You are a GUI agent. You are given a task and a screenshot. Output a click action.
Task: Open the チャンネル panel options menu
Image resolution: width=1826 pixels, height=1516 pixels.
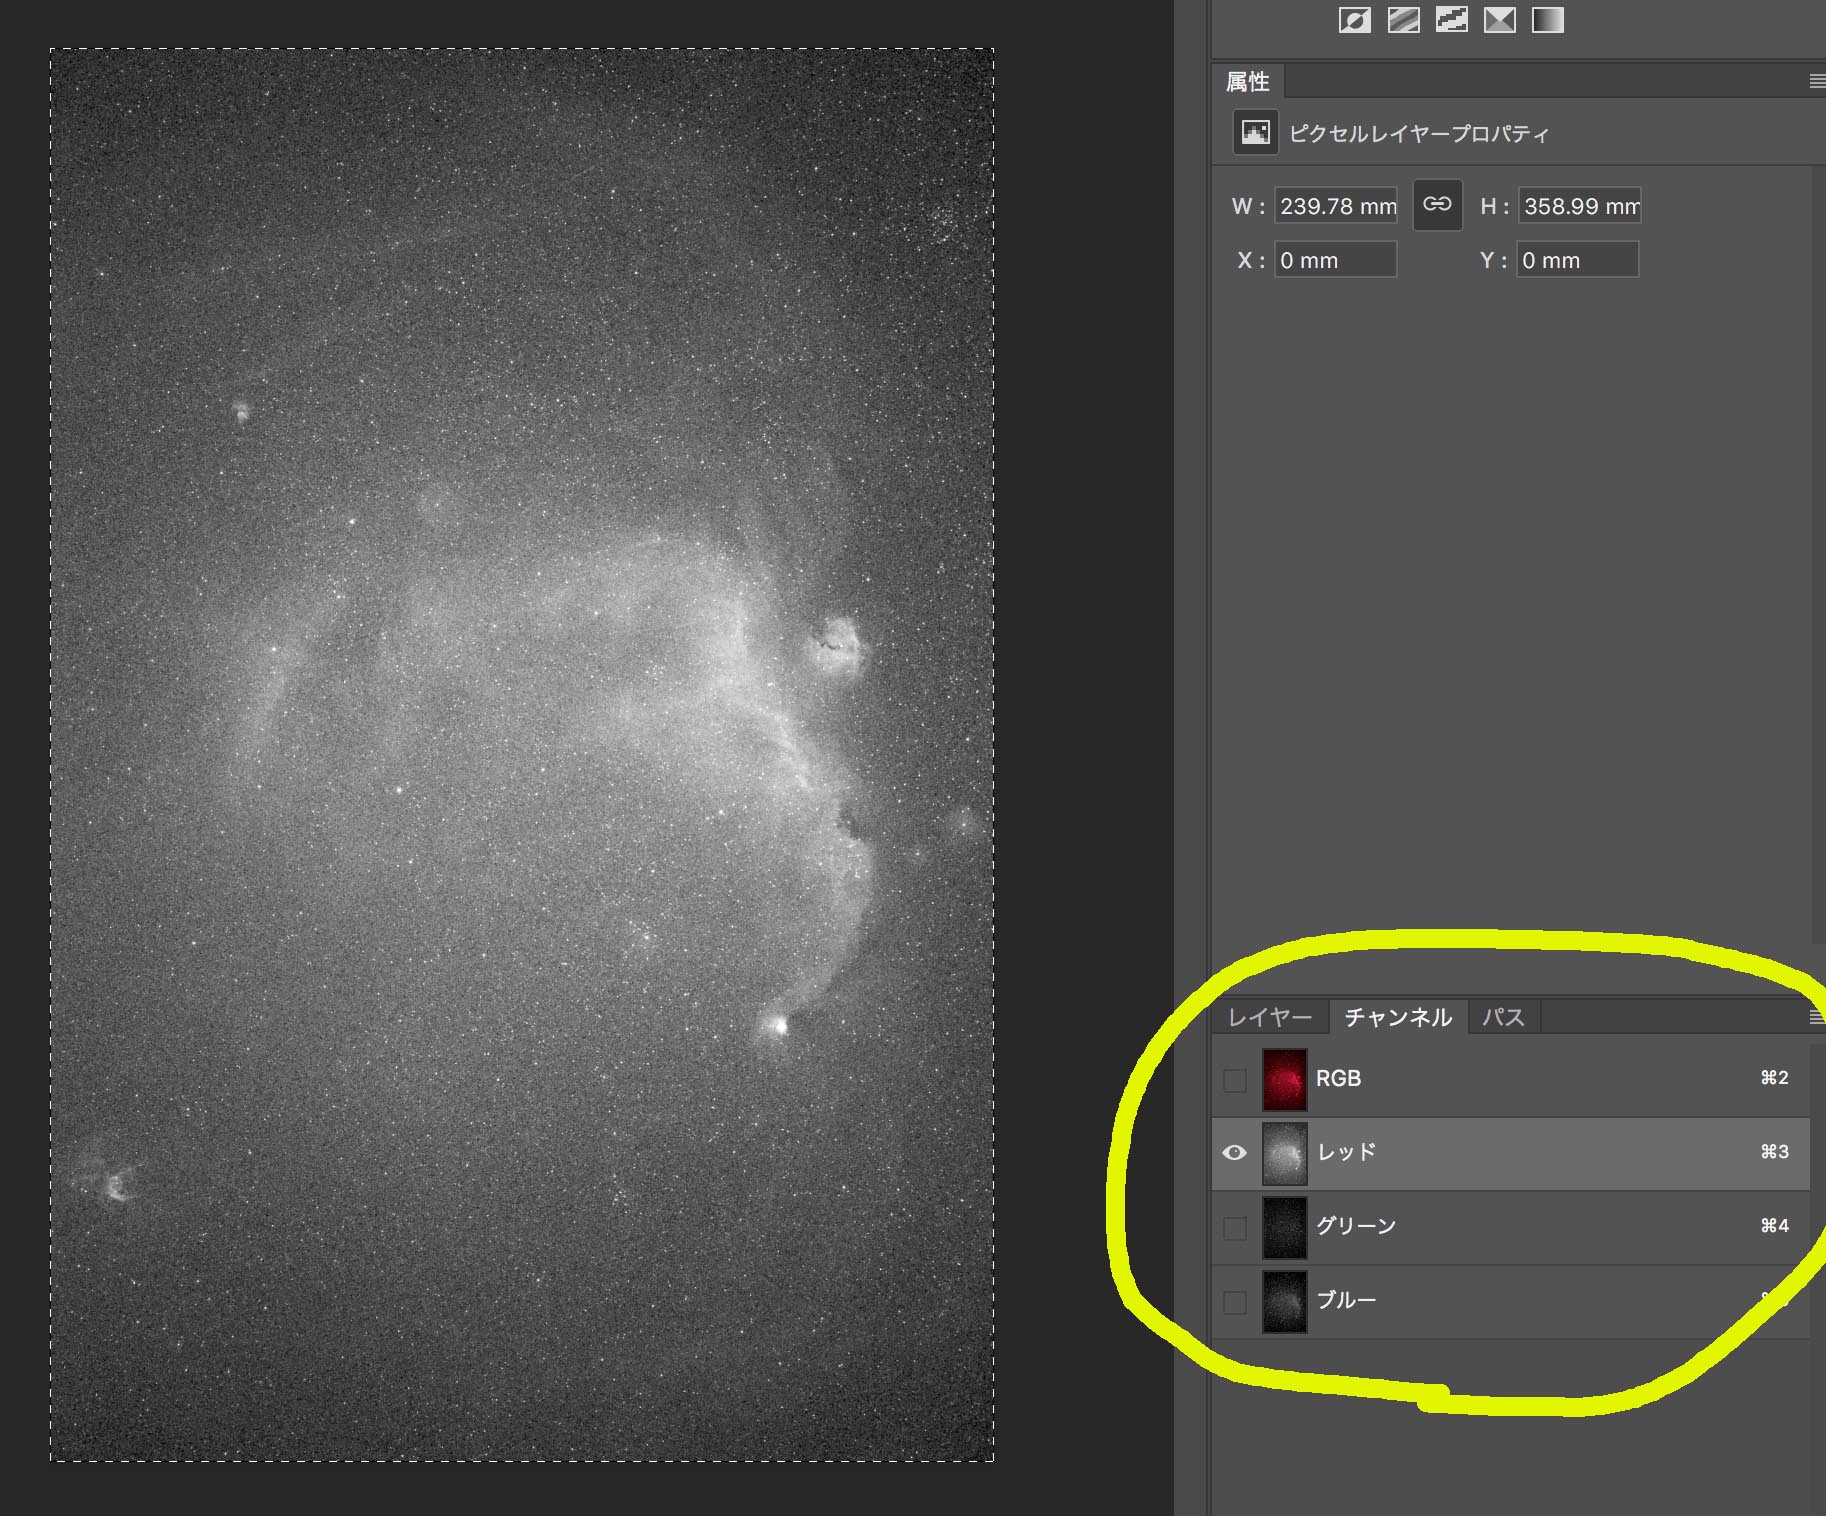1817,1017
